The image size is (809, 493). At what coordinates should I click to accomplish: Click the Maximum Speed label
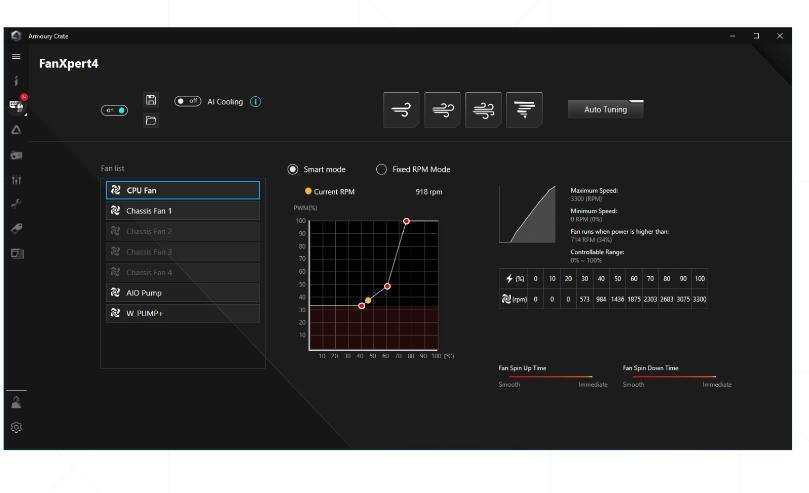point(594,190)
